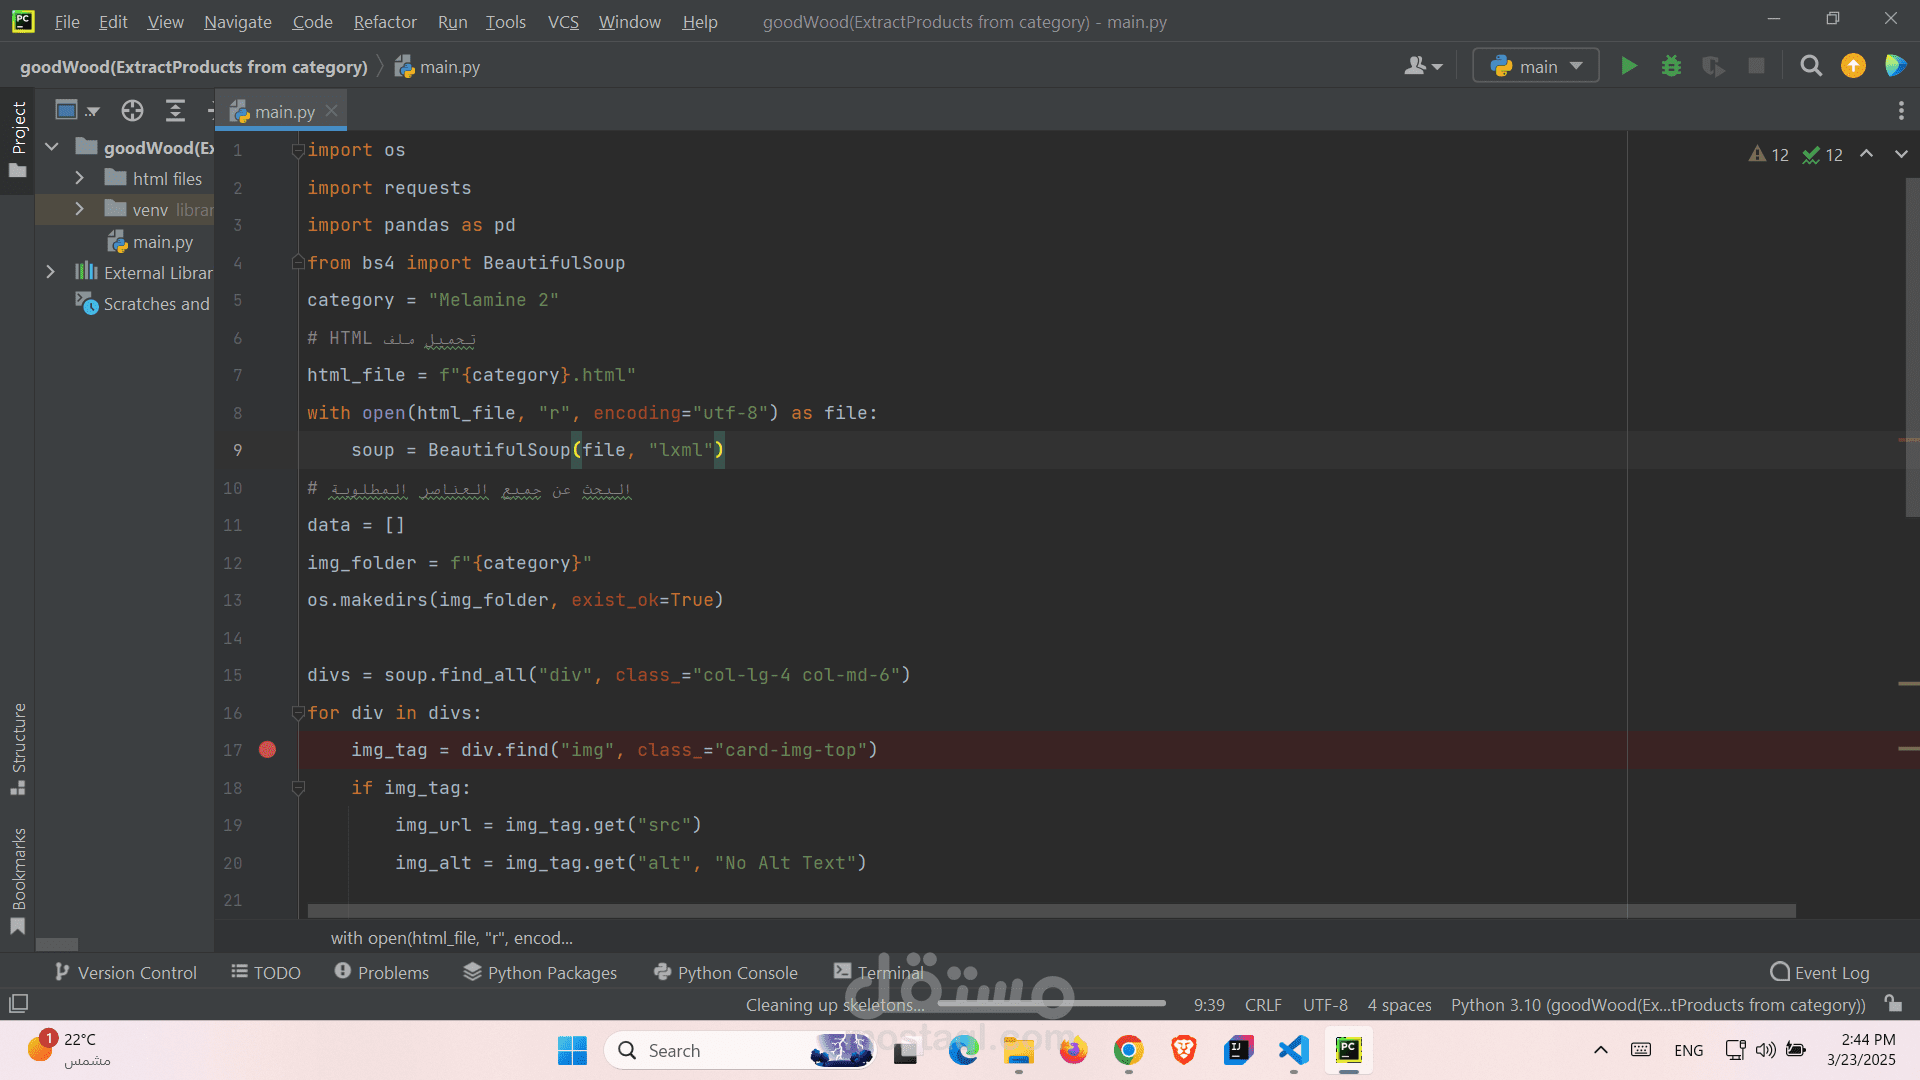Click the orange IDE update arrow icon
The height and width of the screenshot is (1080, 1920).
[1853, 66]
